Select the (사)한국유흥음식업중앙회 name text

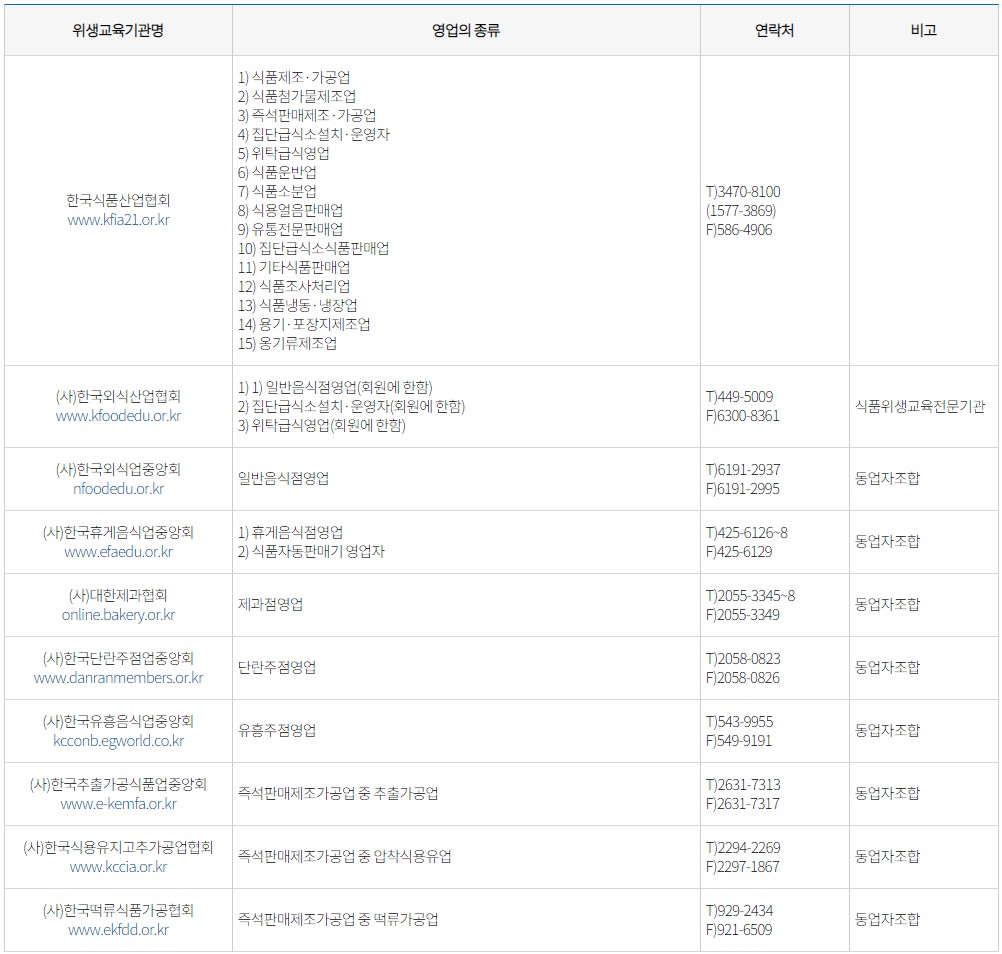click(x=118, y=722)
